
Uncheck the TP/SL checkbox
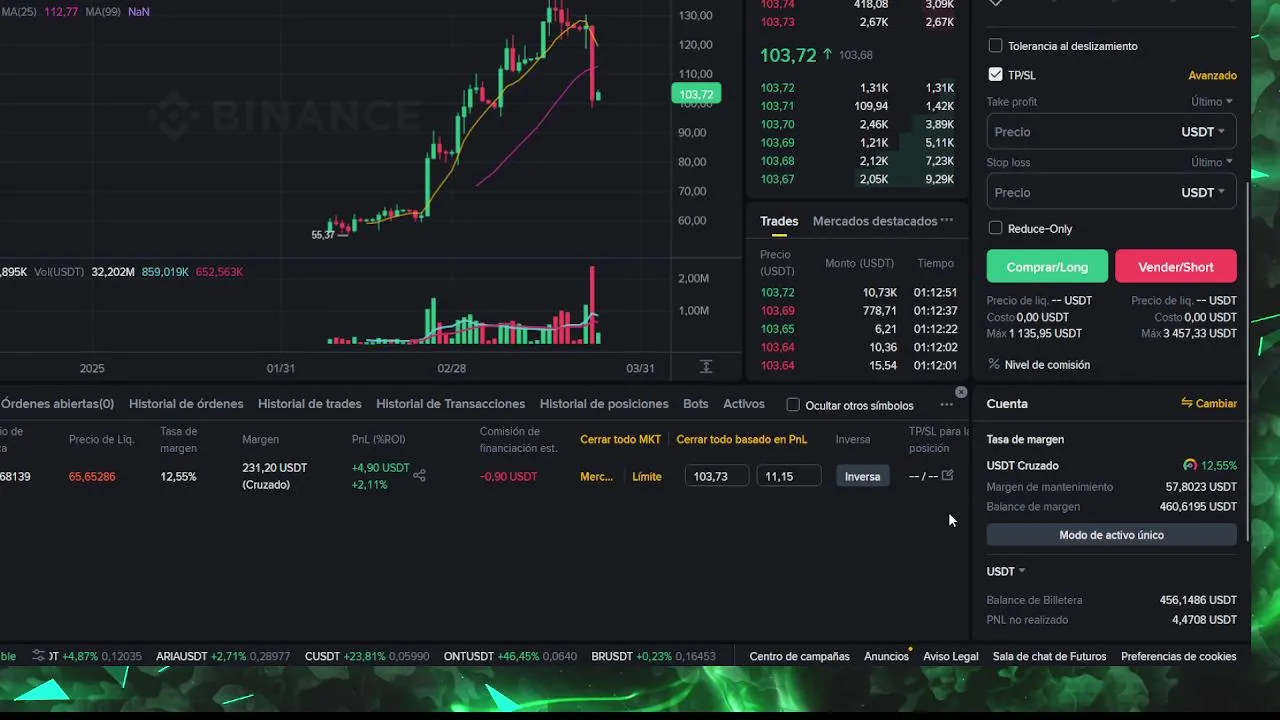995,75
